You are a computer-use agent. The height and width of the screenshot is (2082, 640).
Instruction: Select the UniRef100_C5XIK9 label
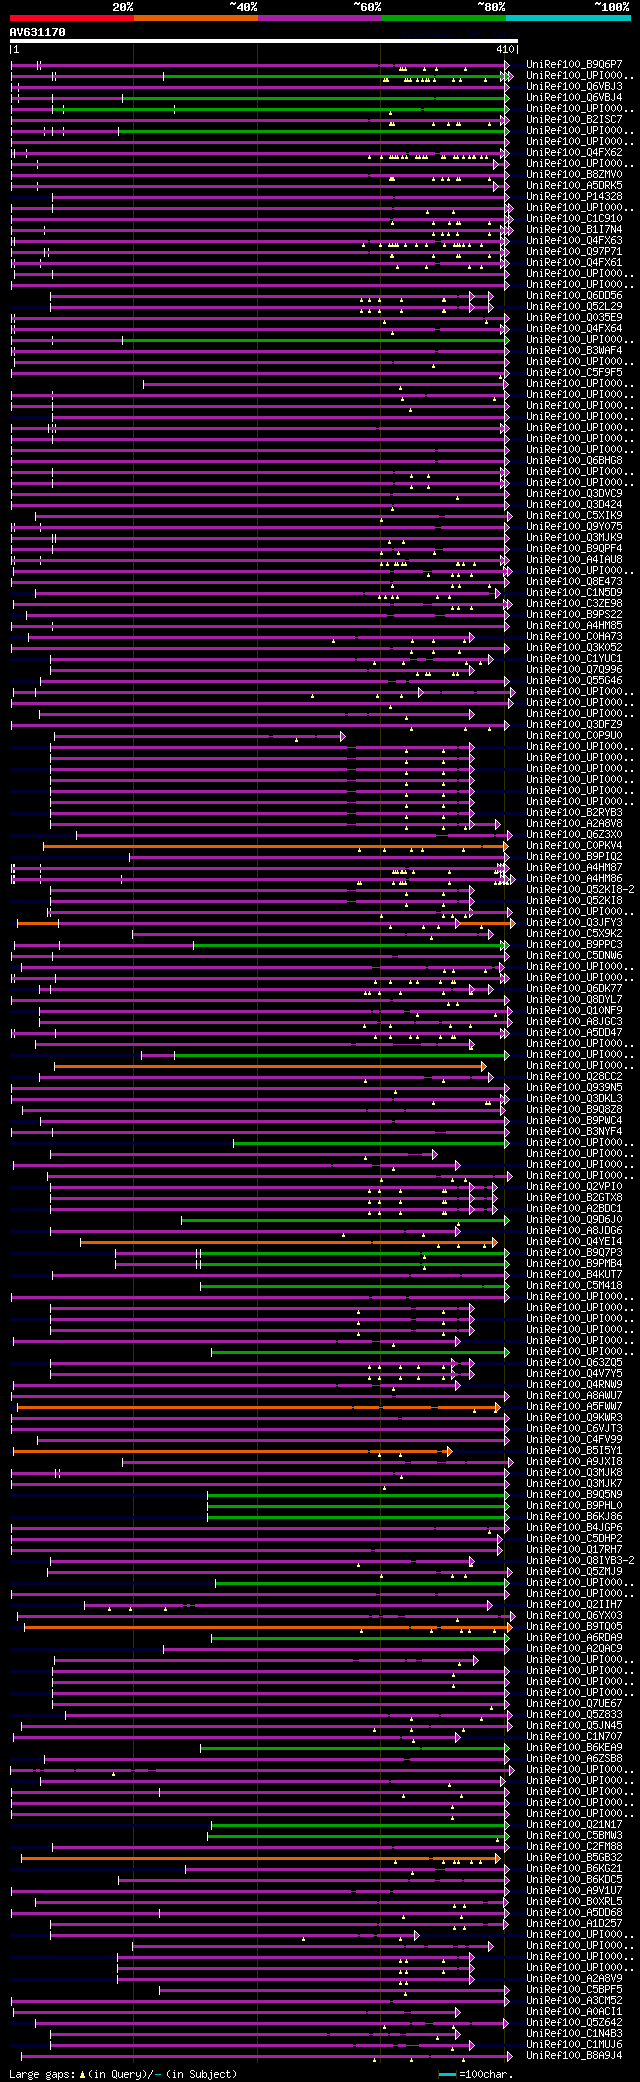(x=574, y=515)
